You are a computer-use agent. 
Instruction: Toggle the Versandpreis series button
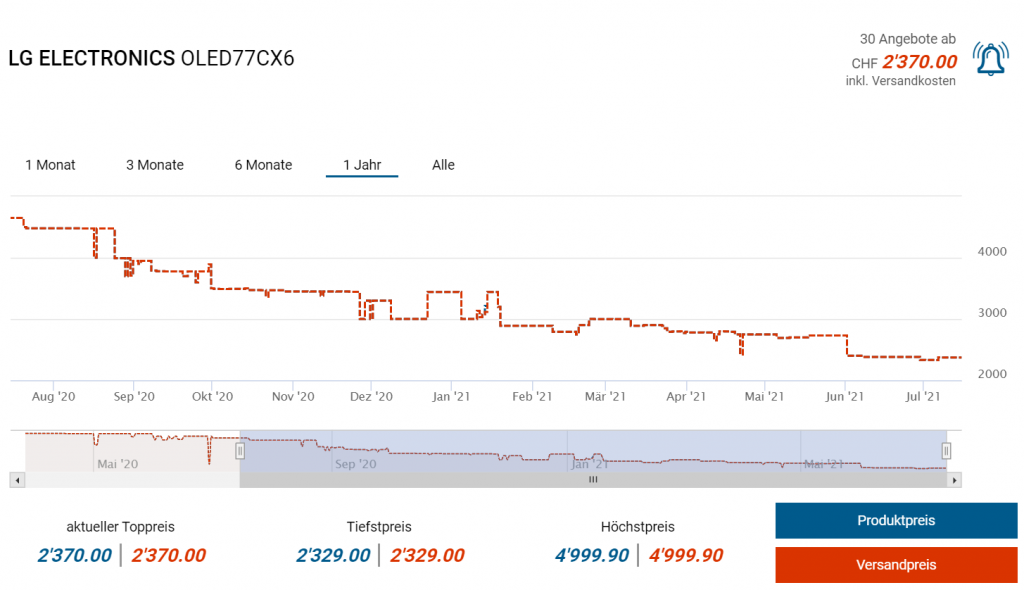[x=896, y=565]
